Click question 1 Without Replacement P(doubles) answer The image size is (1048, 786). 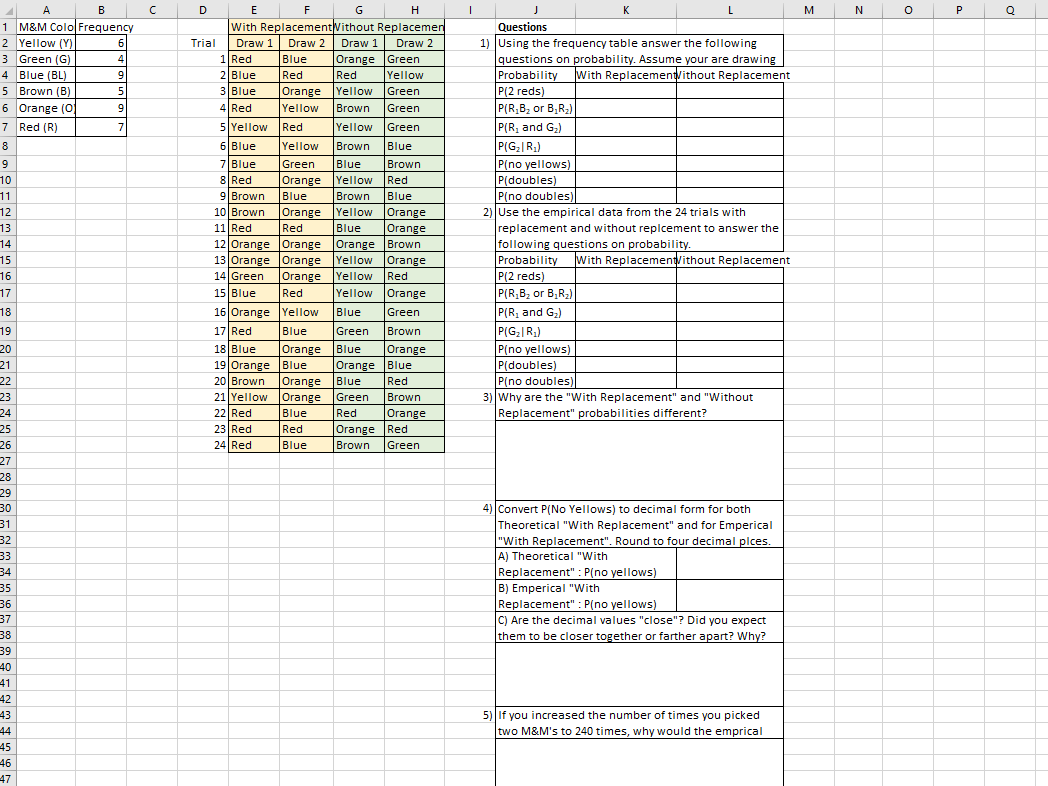[x=730, y=180]
